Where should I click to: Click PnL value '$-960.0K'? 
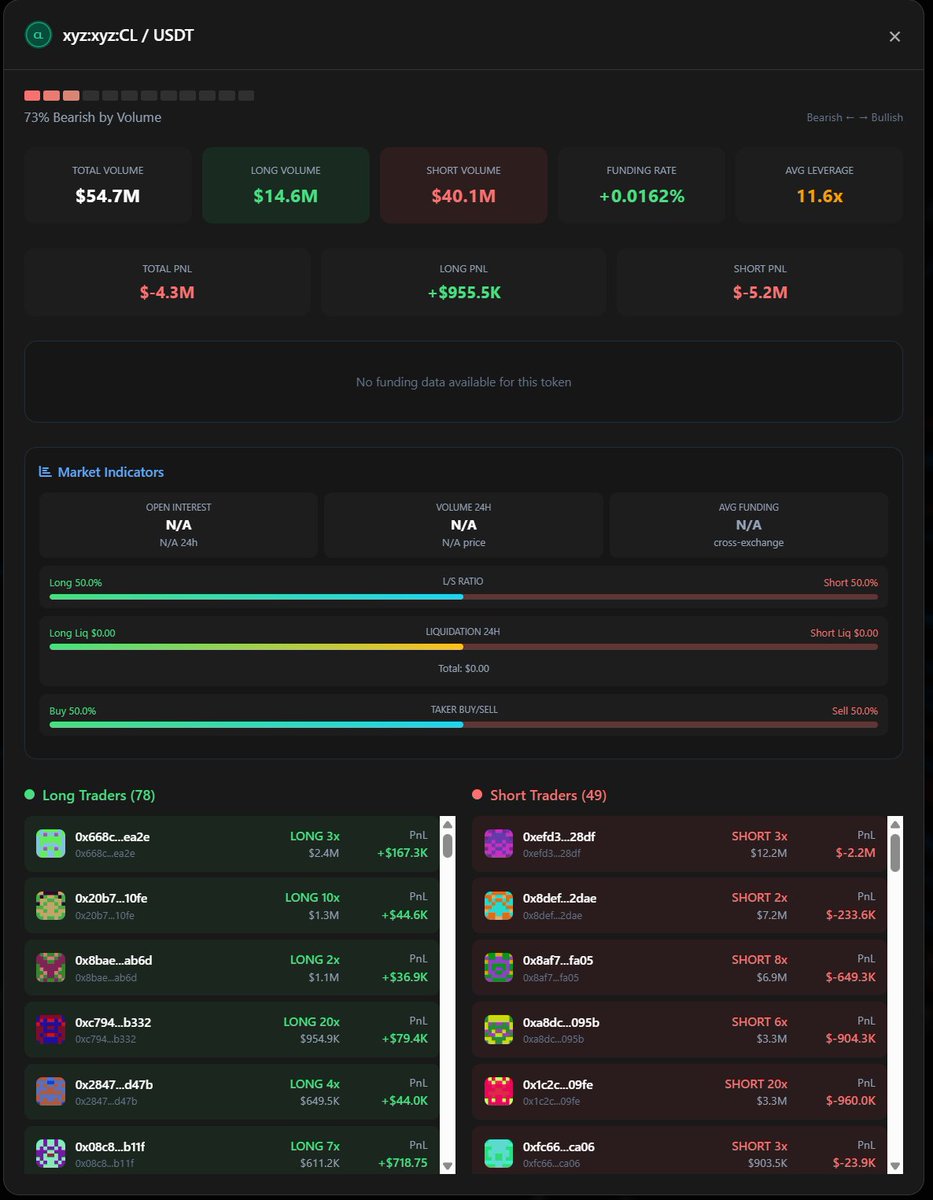pyautogui.click(x=850, y=1101)
